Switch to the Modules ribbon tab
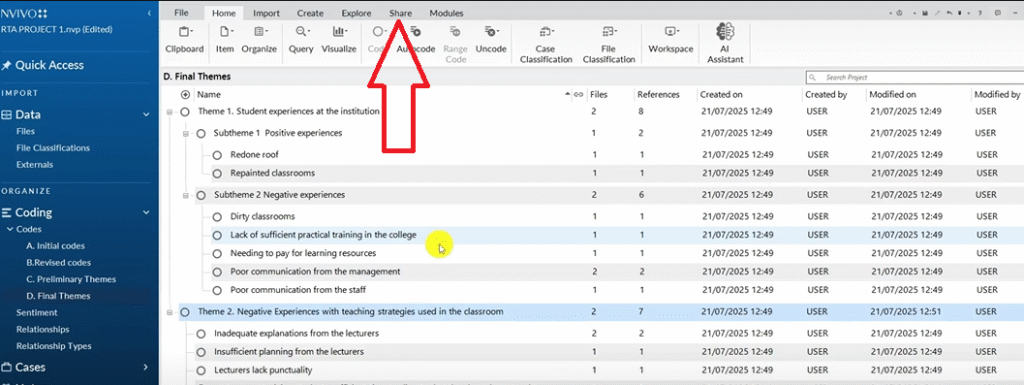The height and width of the screenshot is (385, 1024). 446,13
